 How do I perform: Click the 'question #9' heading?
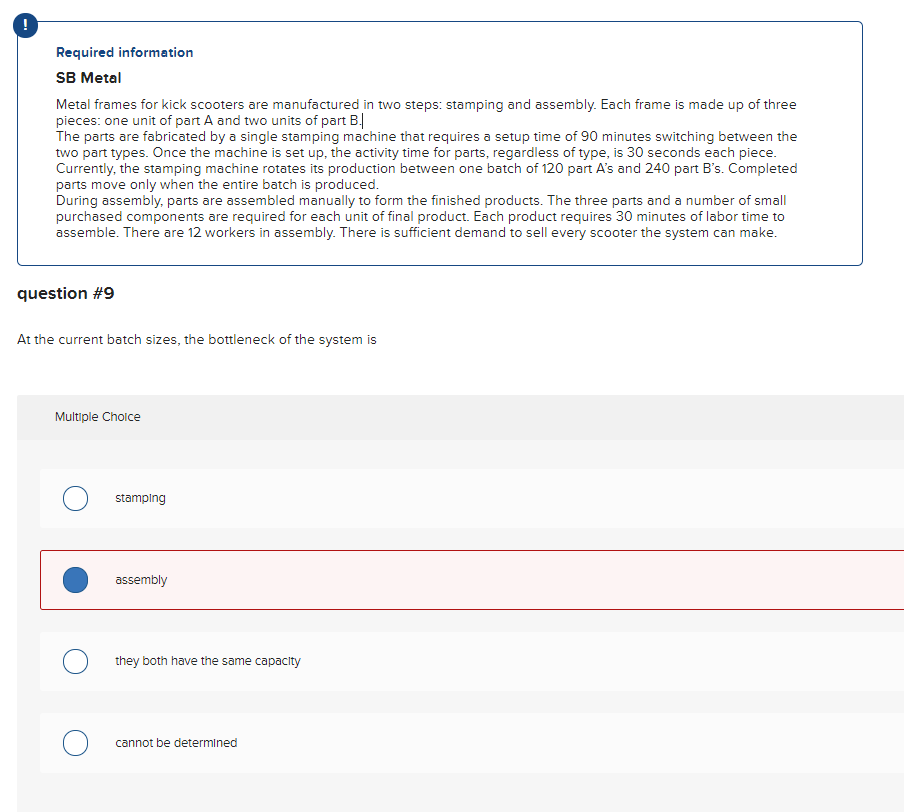65,293
